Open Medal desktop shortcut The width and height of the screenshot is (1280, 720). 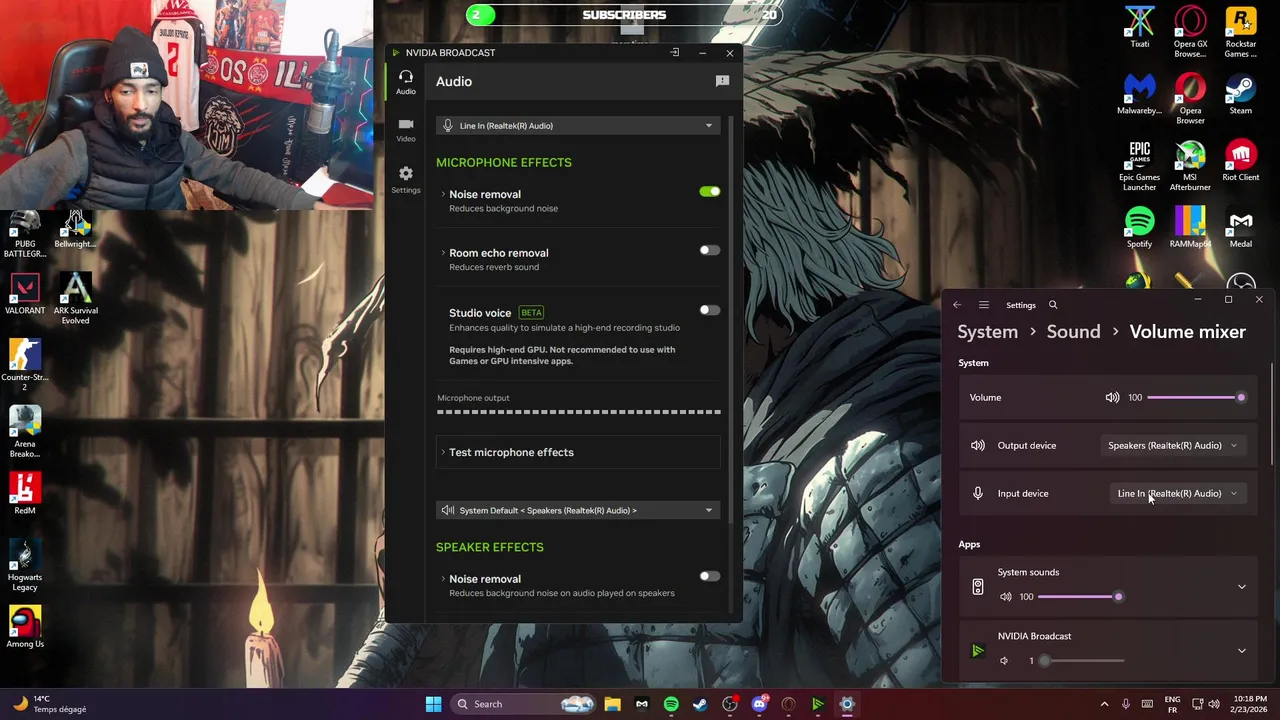click(1241, 228)
